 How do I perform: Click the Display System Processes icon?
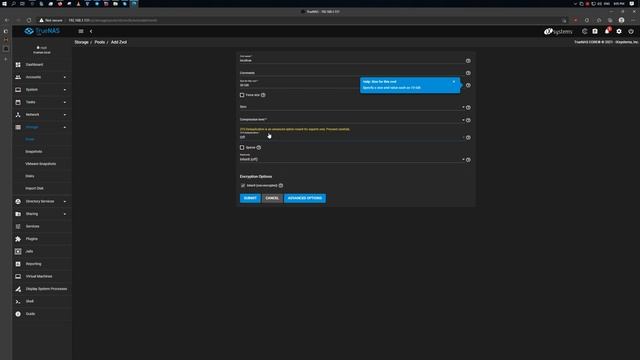18,289
